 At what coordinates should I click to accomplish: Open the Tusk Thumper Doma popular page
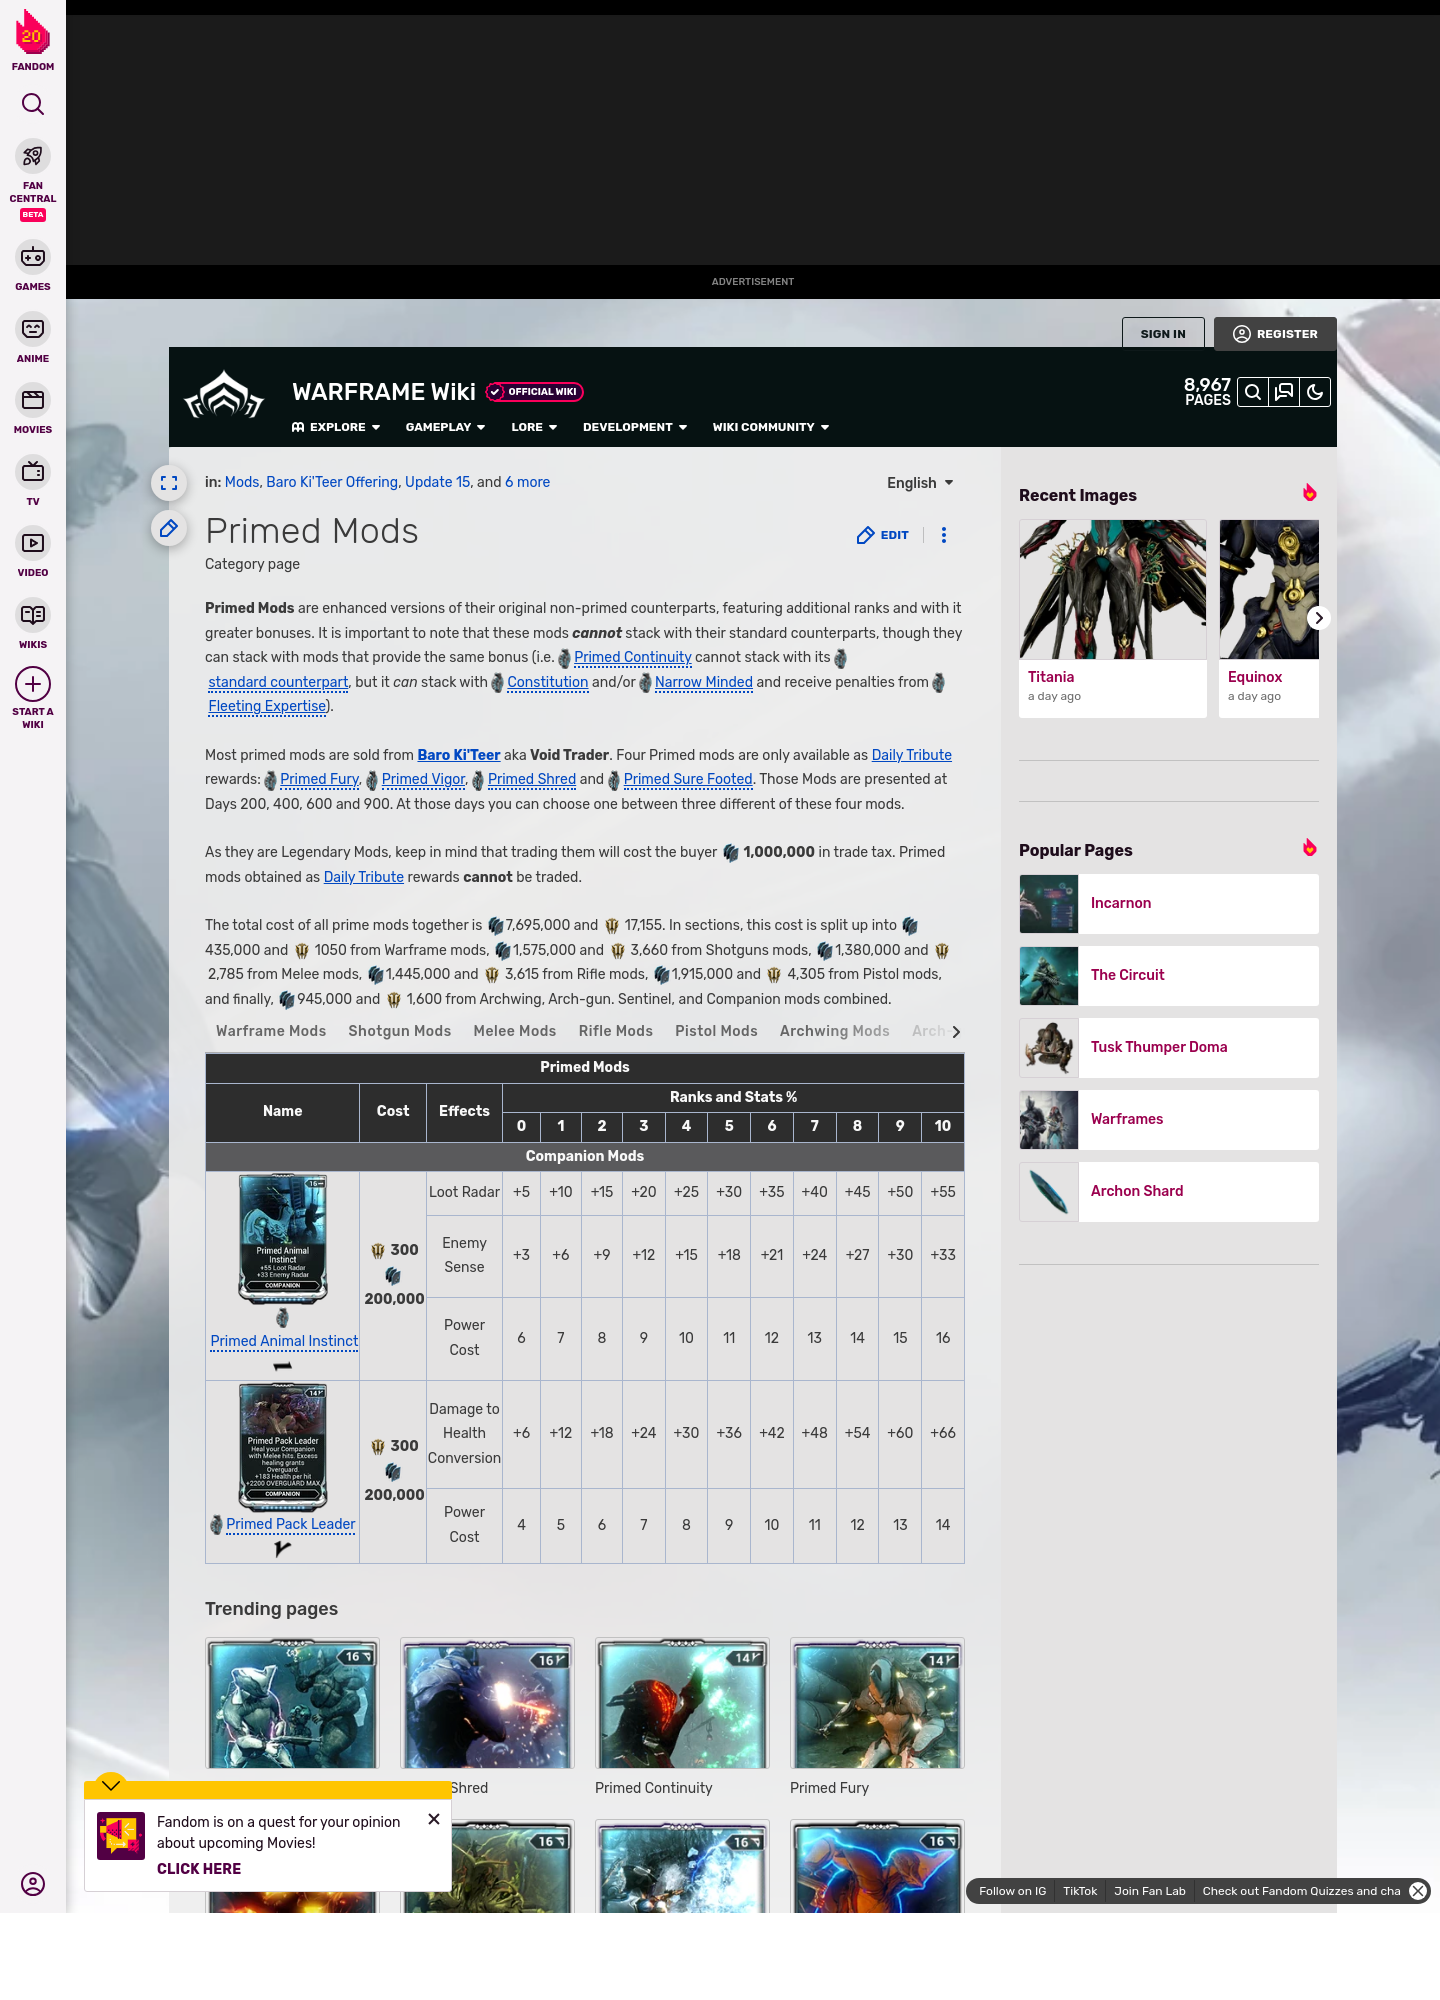[x=1169, y=1048]
